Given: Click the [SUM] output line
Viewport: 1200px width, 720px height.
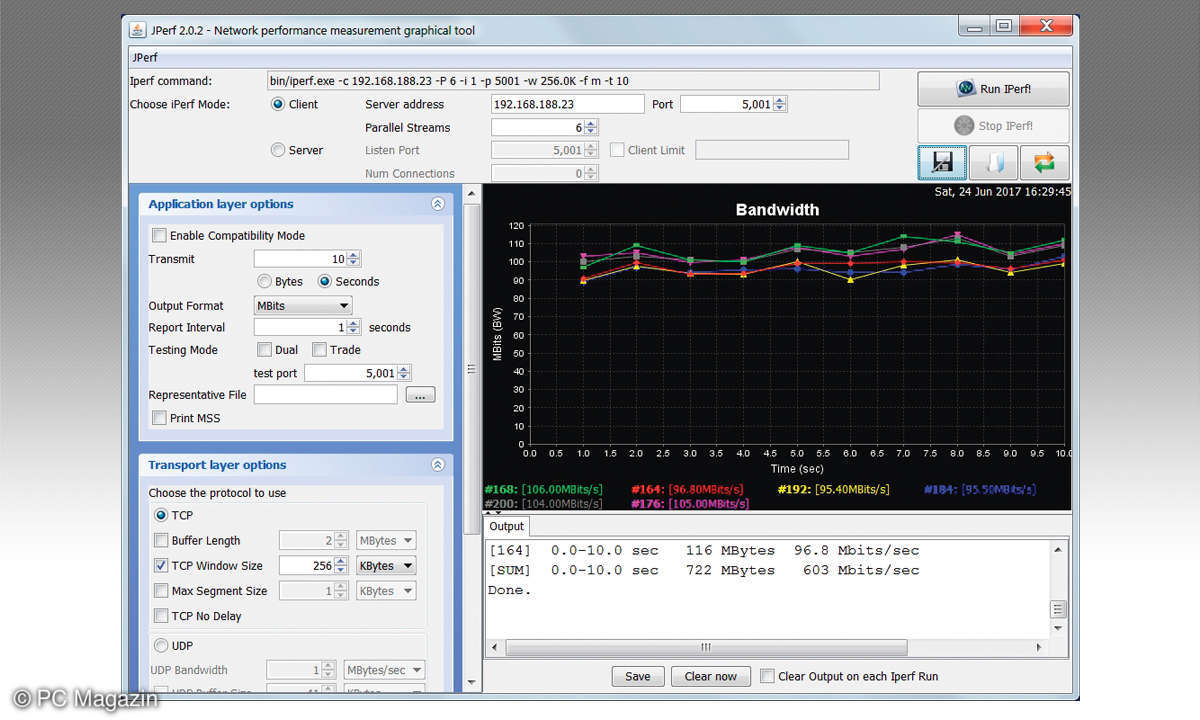Looking at the screenshot, I should 703,570.
